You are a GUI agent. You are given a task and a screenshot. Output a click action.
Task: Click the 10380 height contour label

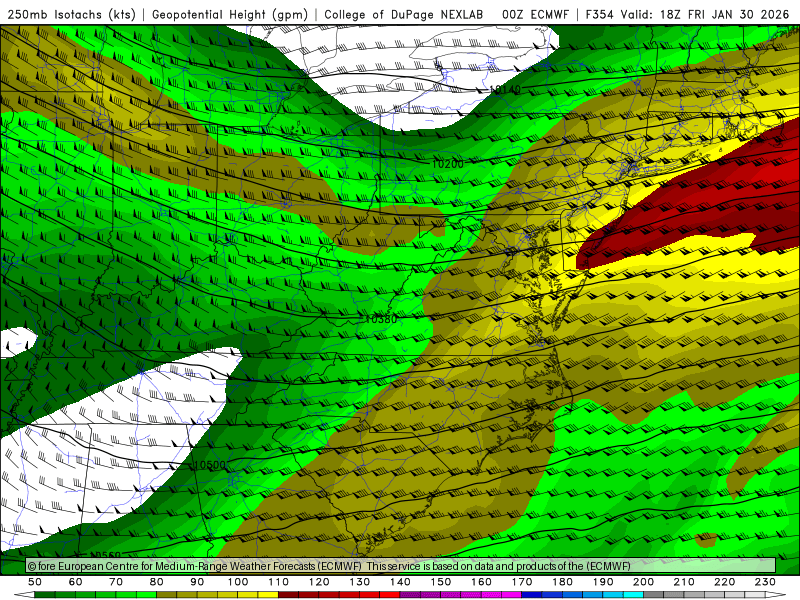tap(381, 319)
